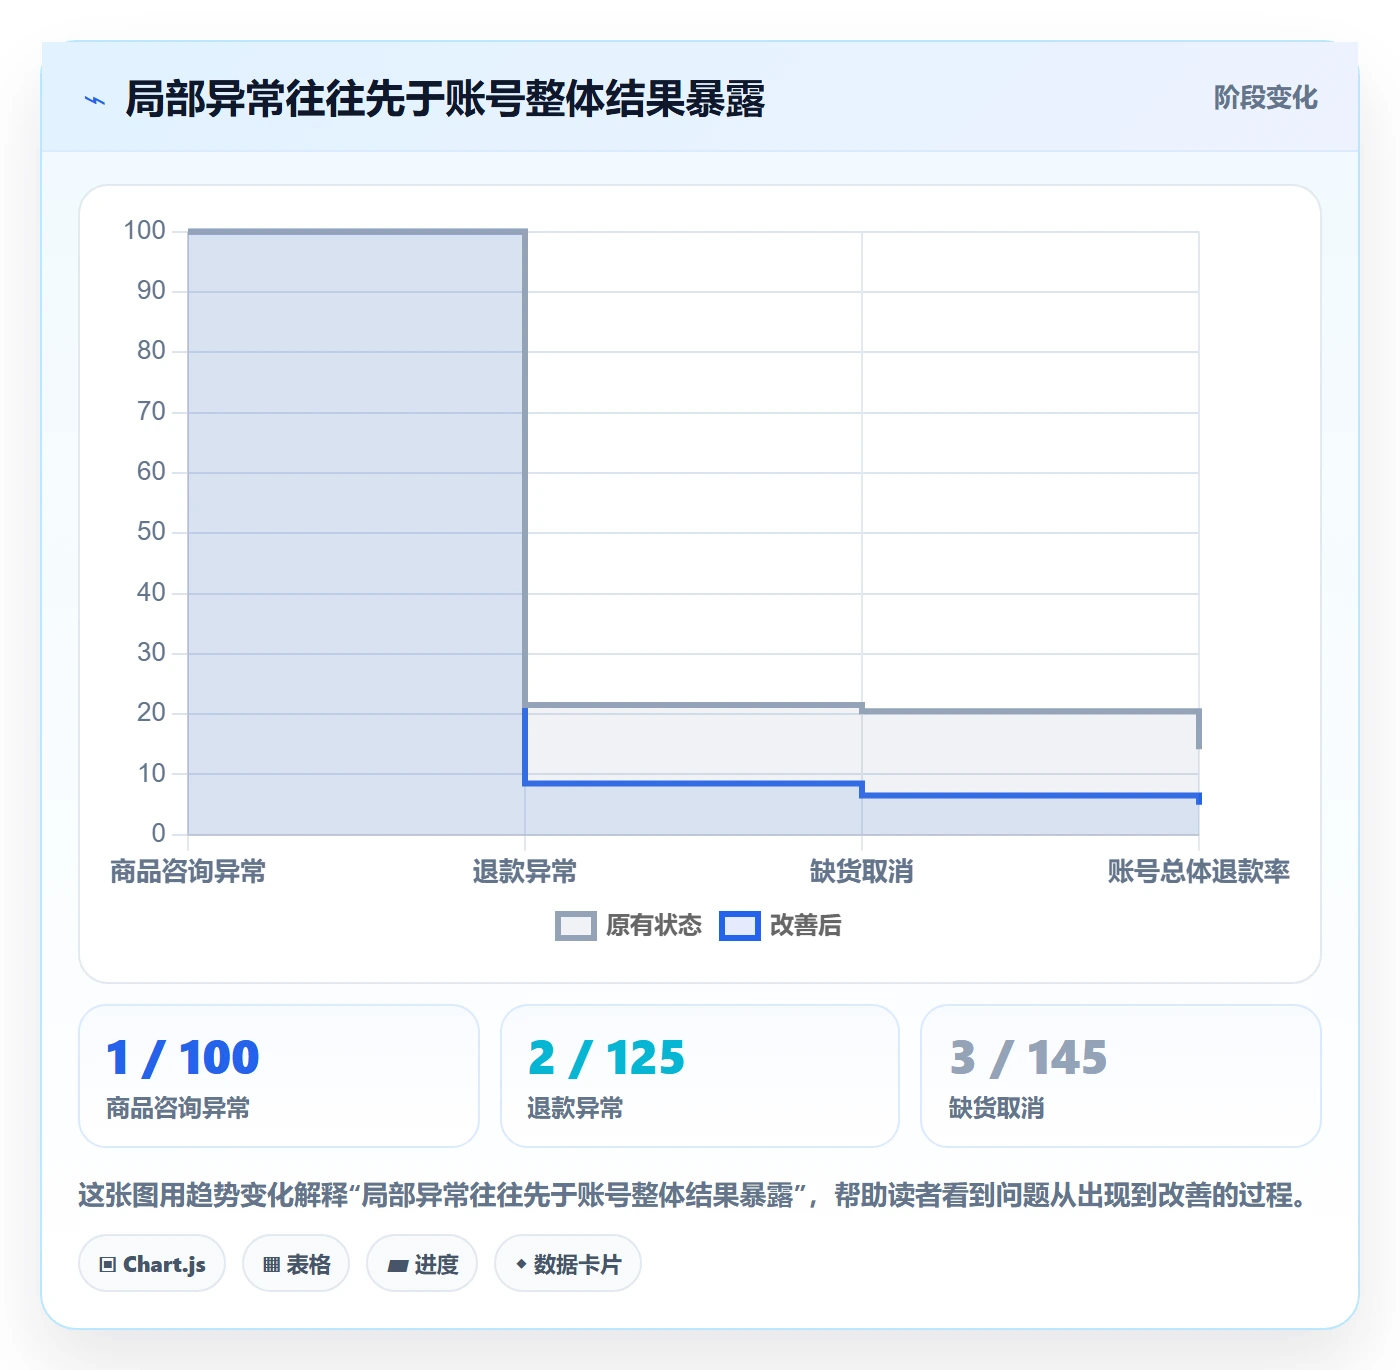Click the 数据卡片 tag
The image size is (1400, 1370).
[568, 1264]
